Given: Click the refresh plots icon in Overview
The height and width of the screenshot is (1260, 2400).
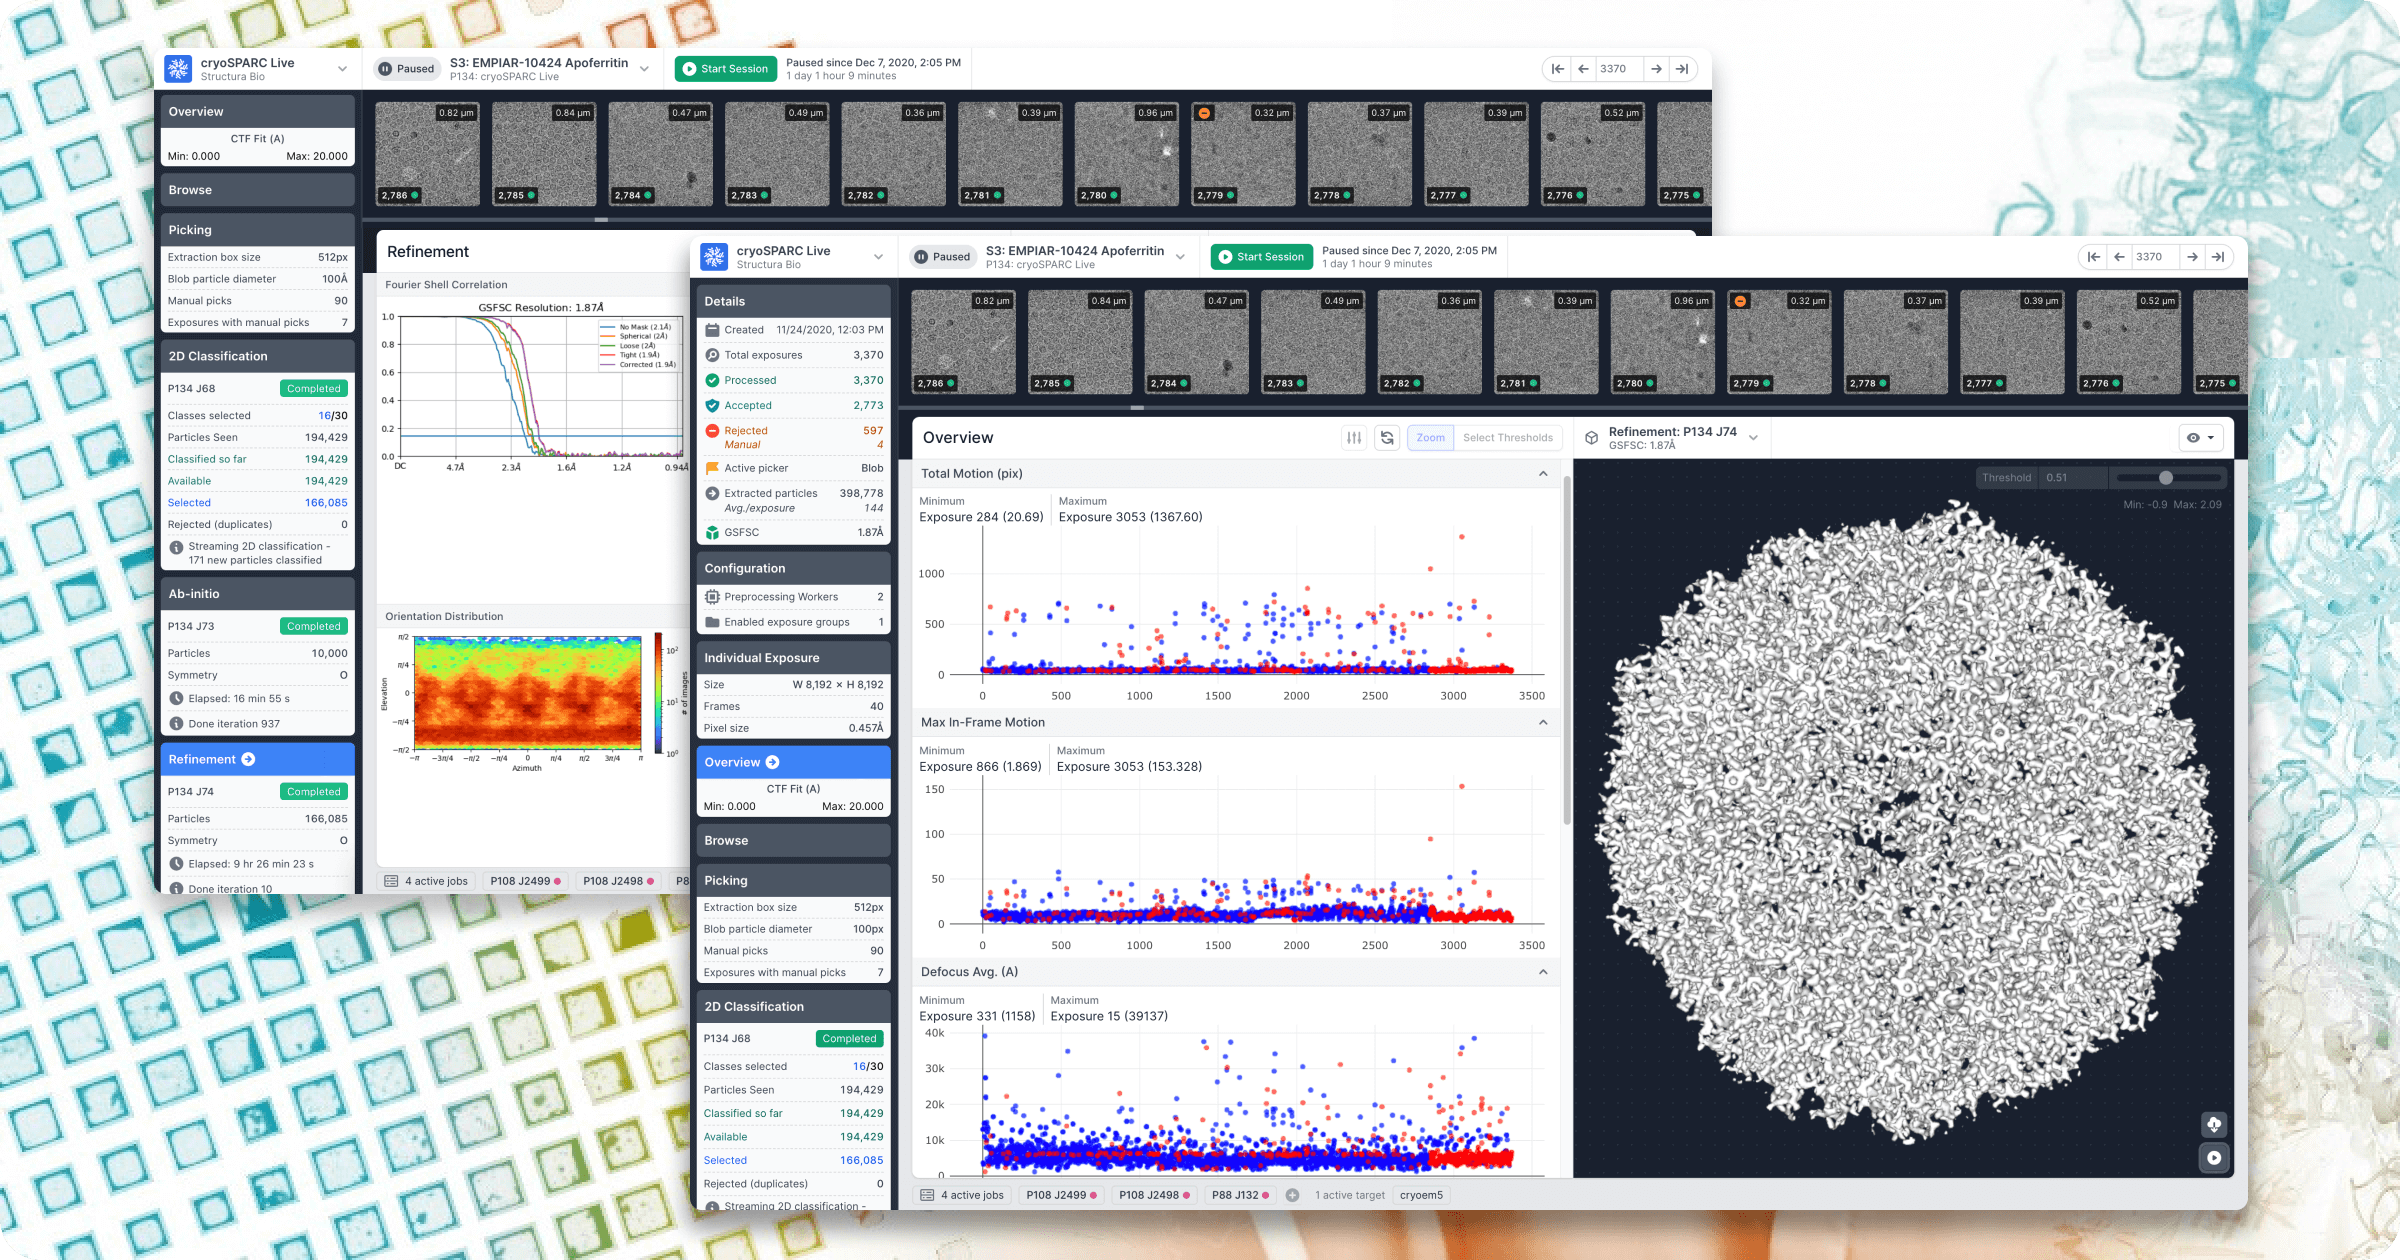Looking at the screenshot, I should click(x=1387, y=438).
